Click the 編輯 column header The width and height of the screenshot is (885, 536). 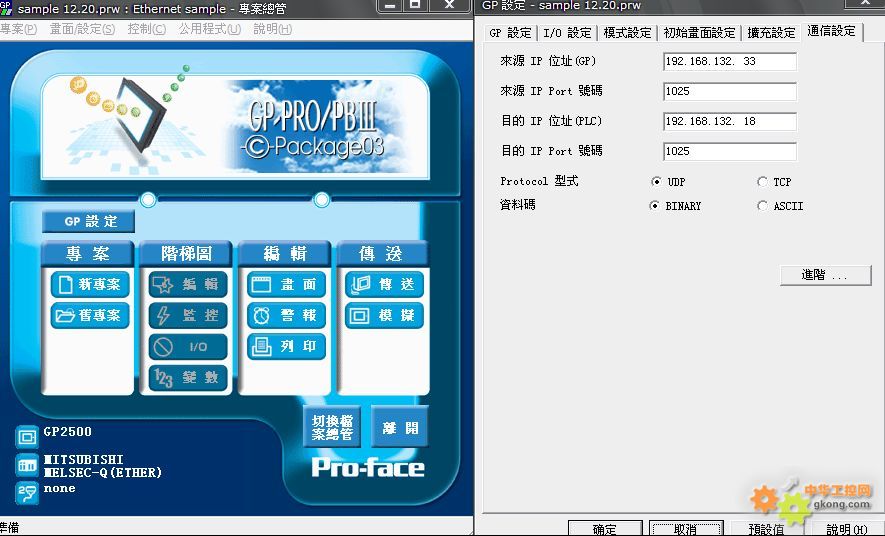point(284,254)
